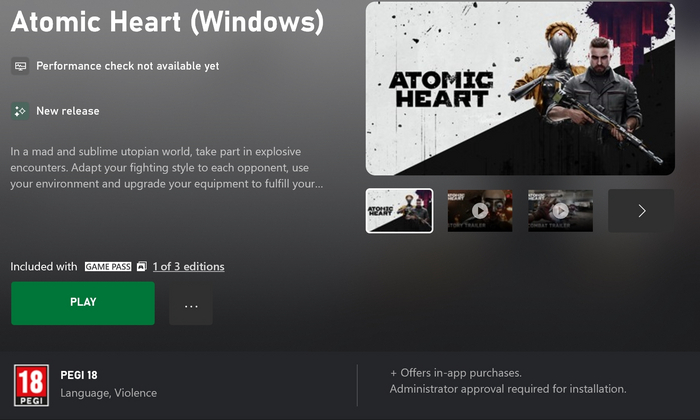Click 'Administrator approval required for installation' text

point(508,389)
